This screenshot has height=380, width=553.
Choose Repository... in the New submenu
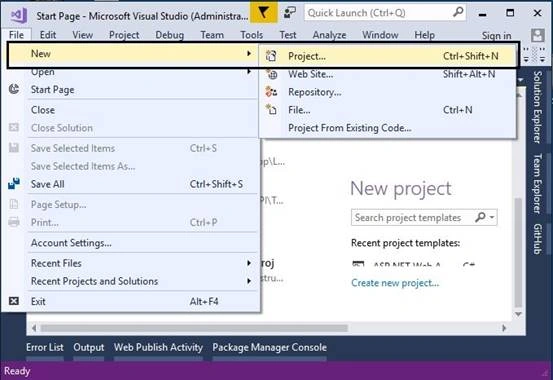[388, 92]
